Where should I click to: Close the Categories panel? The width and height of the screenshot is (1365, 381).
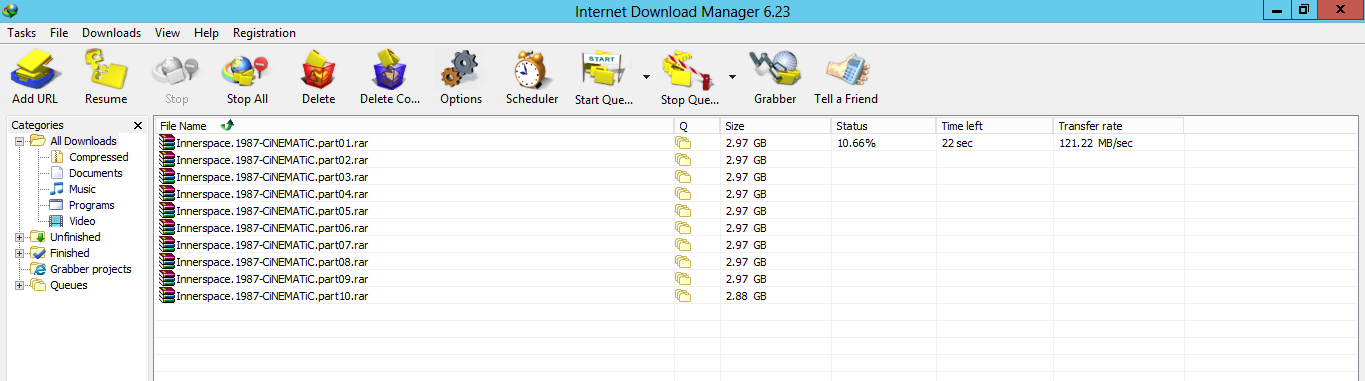click(138, 125)
